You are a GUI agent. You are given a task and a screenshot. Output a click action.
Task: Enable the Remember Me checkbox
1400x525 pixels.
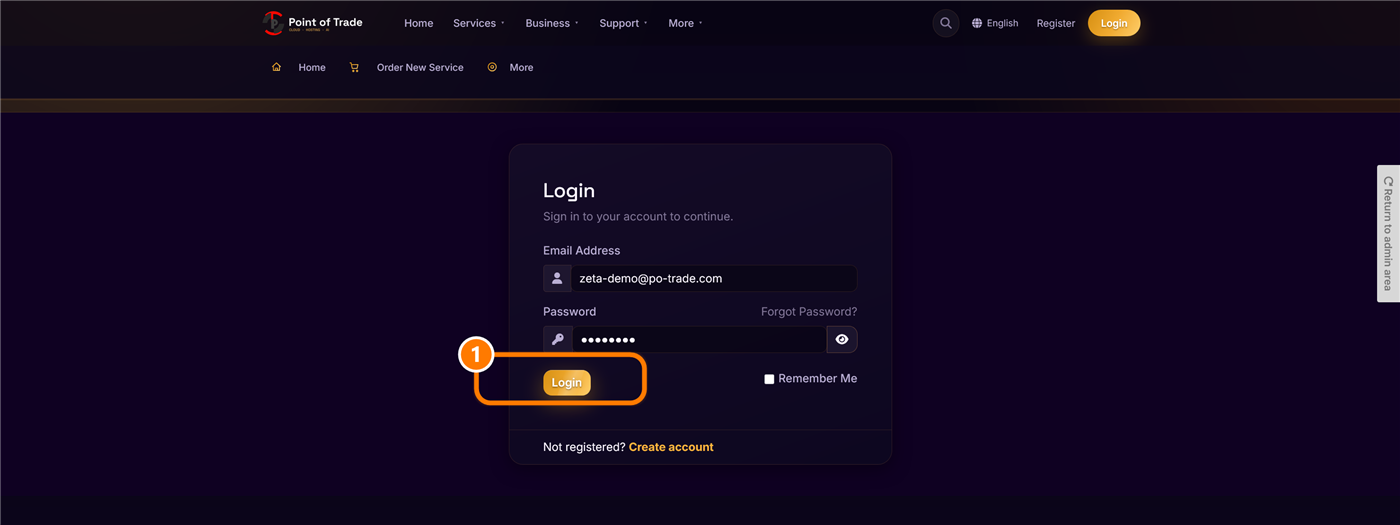(769, 379)
